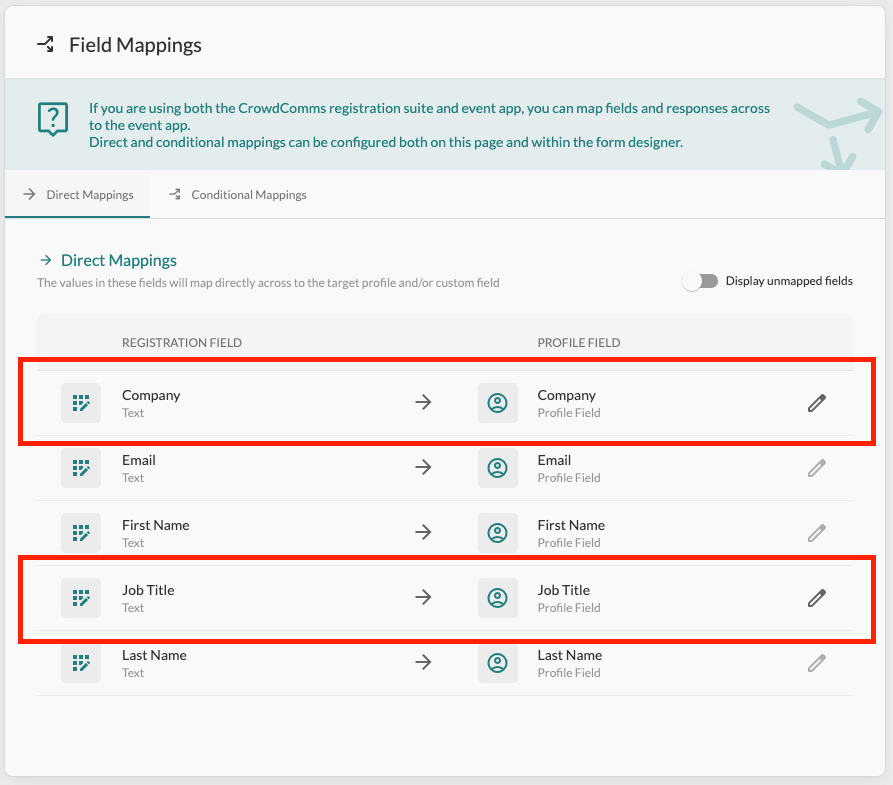Select the Direct Mappings tab

[x=78, y=195]
